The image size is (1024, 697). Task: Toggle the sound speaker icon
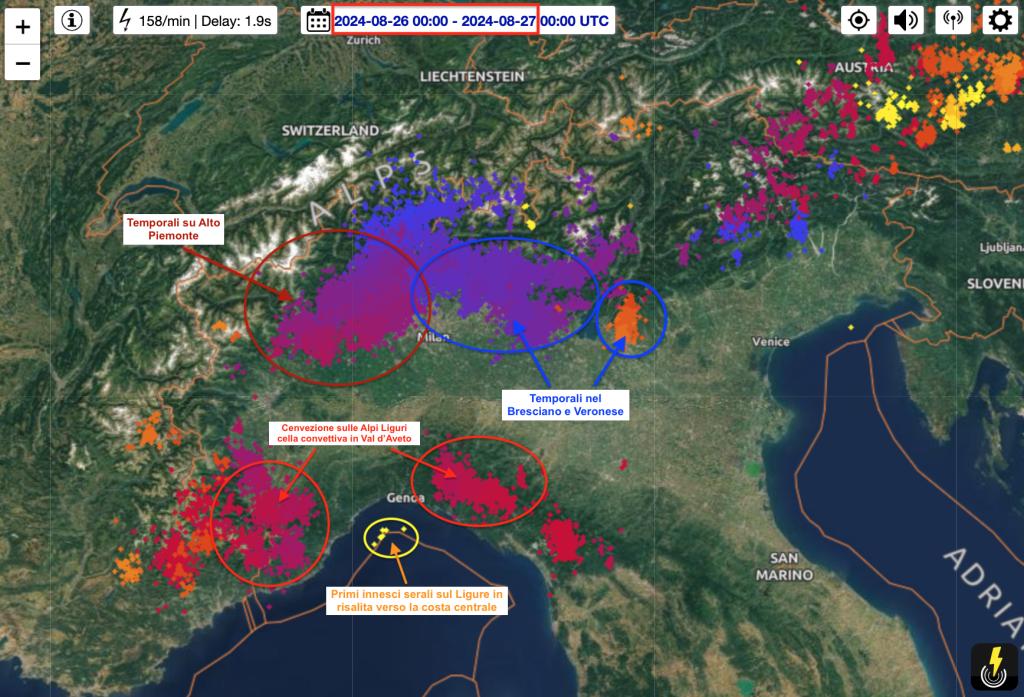(x=906, y=20)
